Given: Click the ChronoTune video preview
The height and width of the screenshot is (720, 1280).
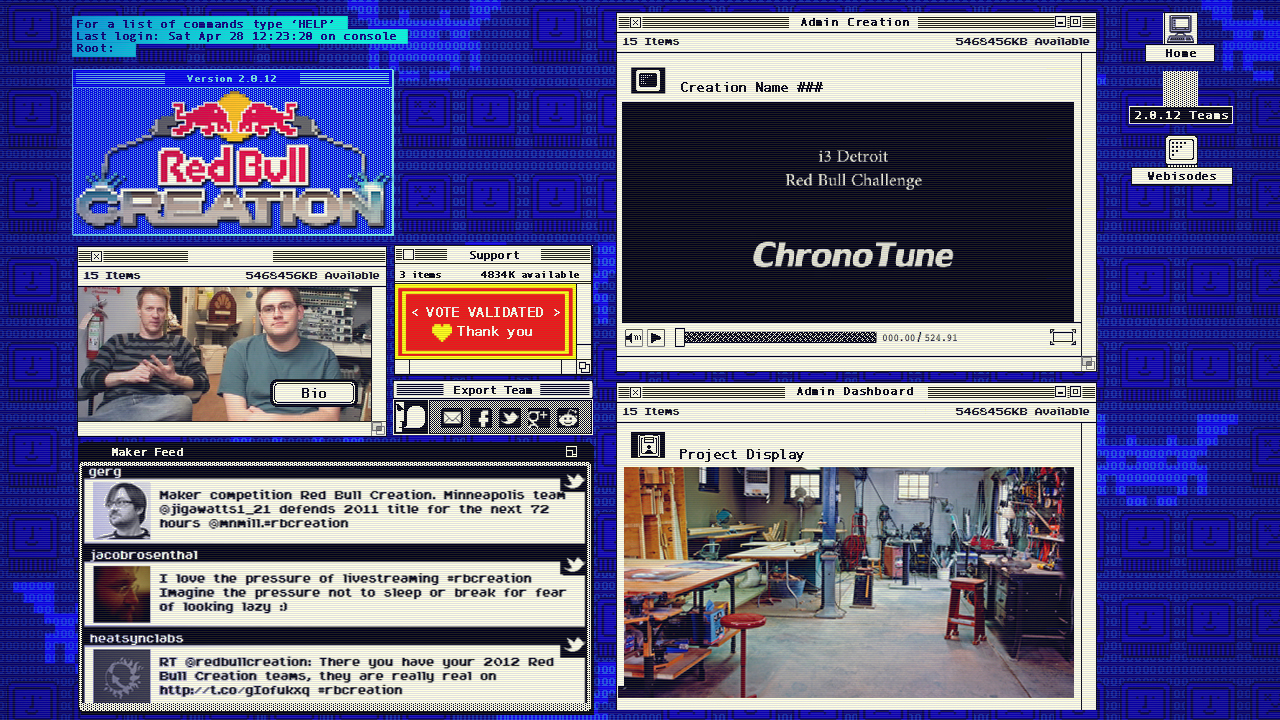Looking at the screenshot, I should click(x=848, y=212).
